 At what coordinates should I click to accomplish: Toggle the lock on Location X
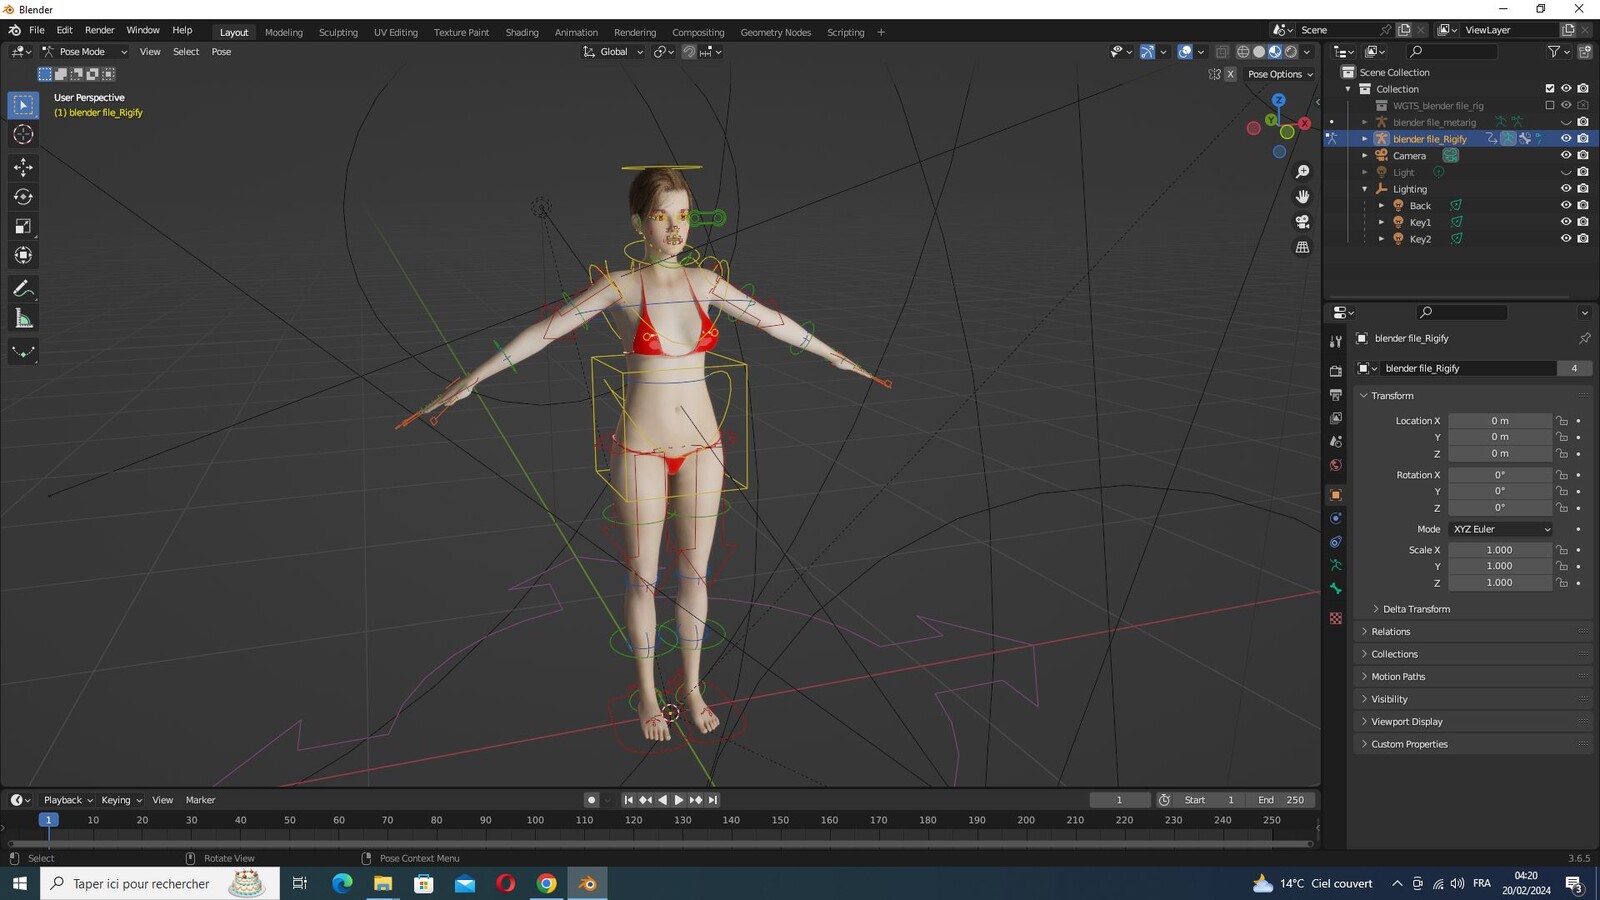[1562, 421]
